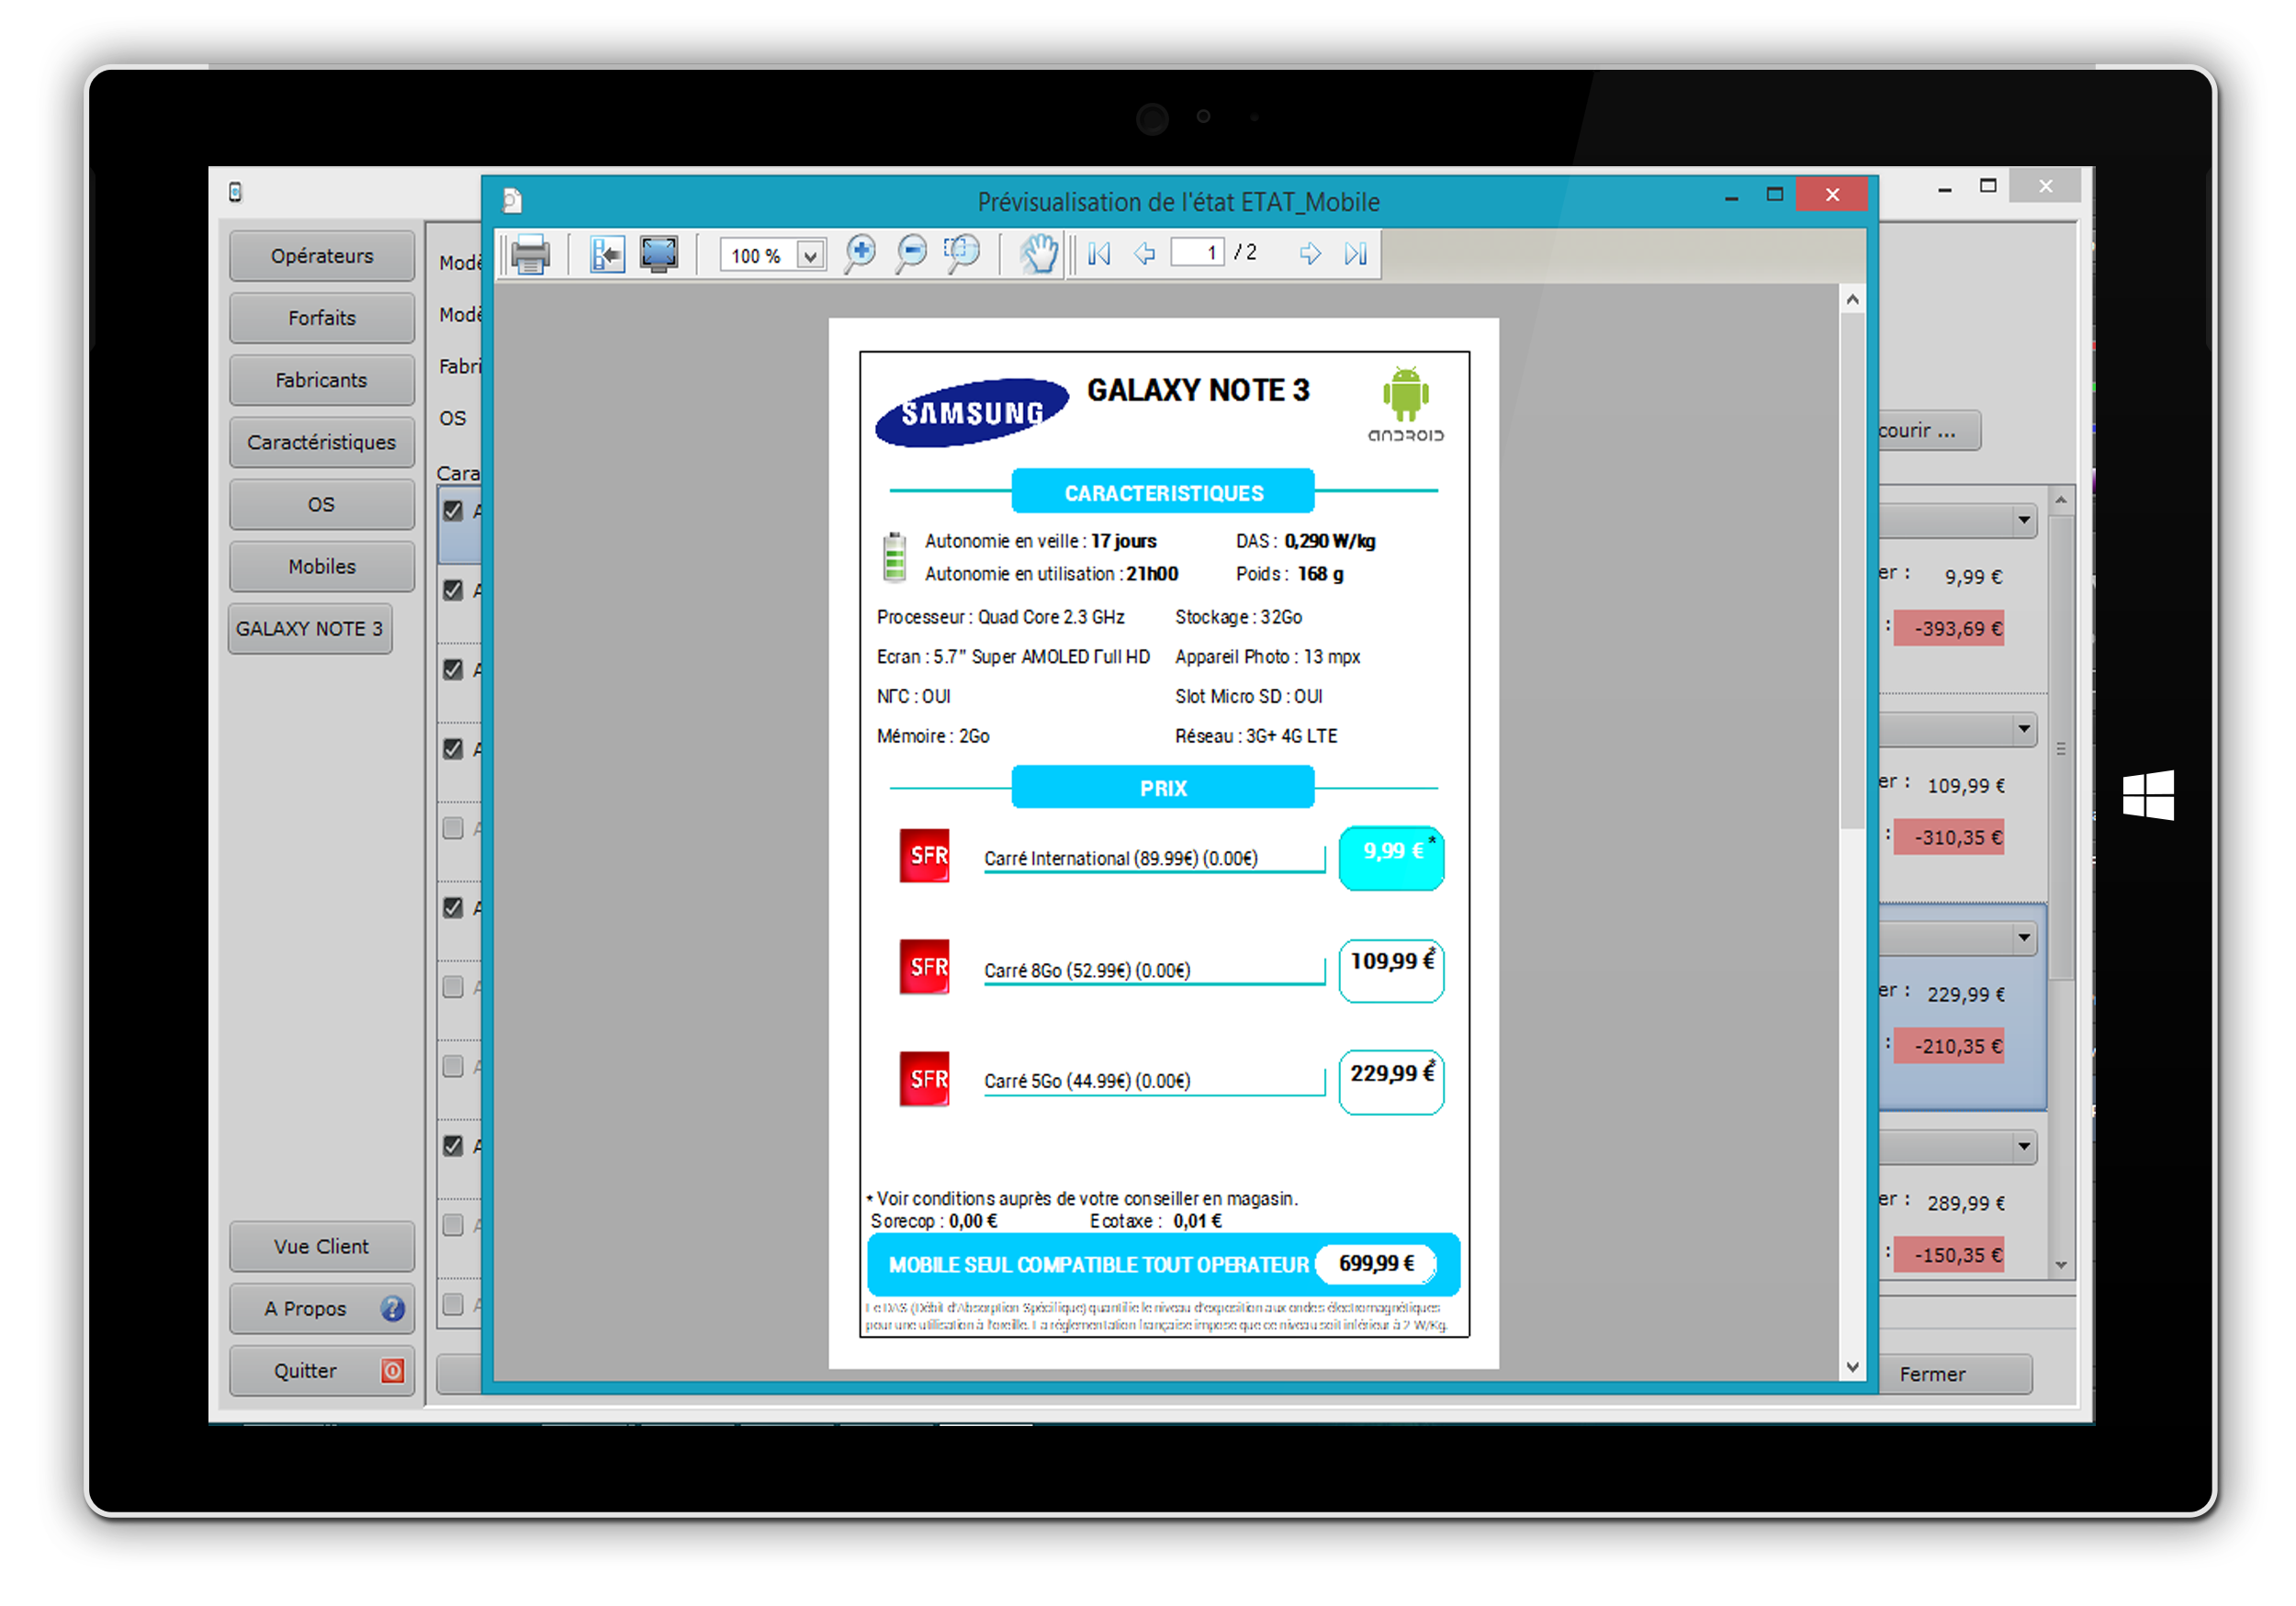Uncheck the first characteristics checkbox

point(453,511)
